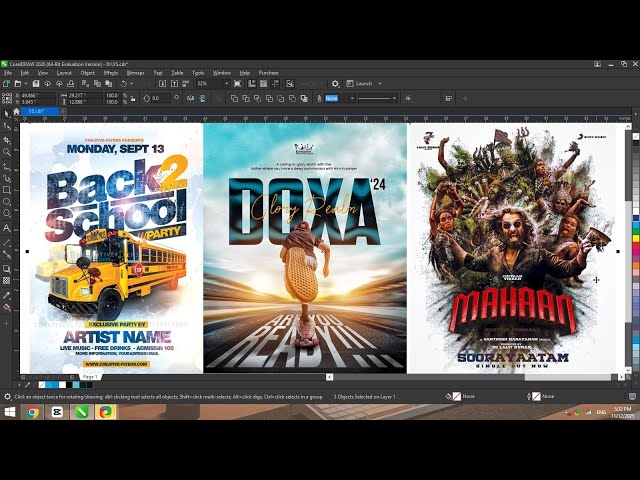640x480 pixels.
Task: Click Mirror vertically icon
Action: click(202, 98)
